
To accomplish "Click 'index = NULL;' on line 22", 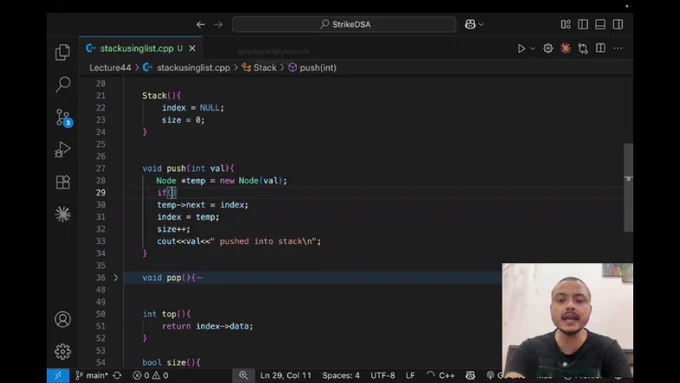I will coord(193,108).
